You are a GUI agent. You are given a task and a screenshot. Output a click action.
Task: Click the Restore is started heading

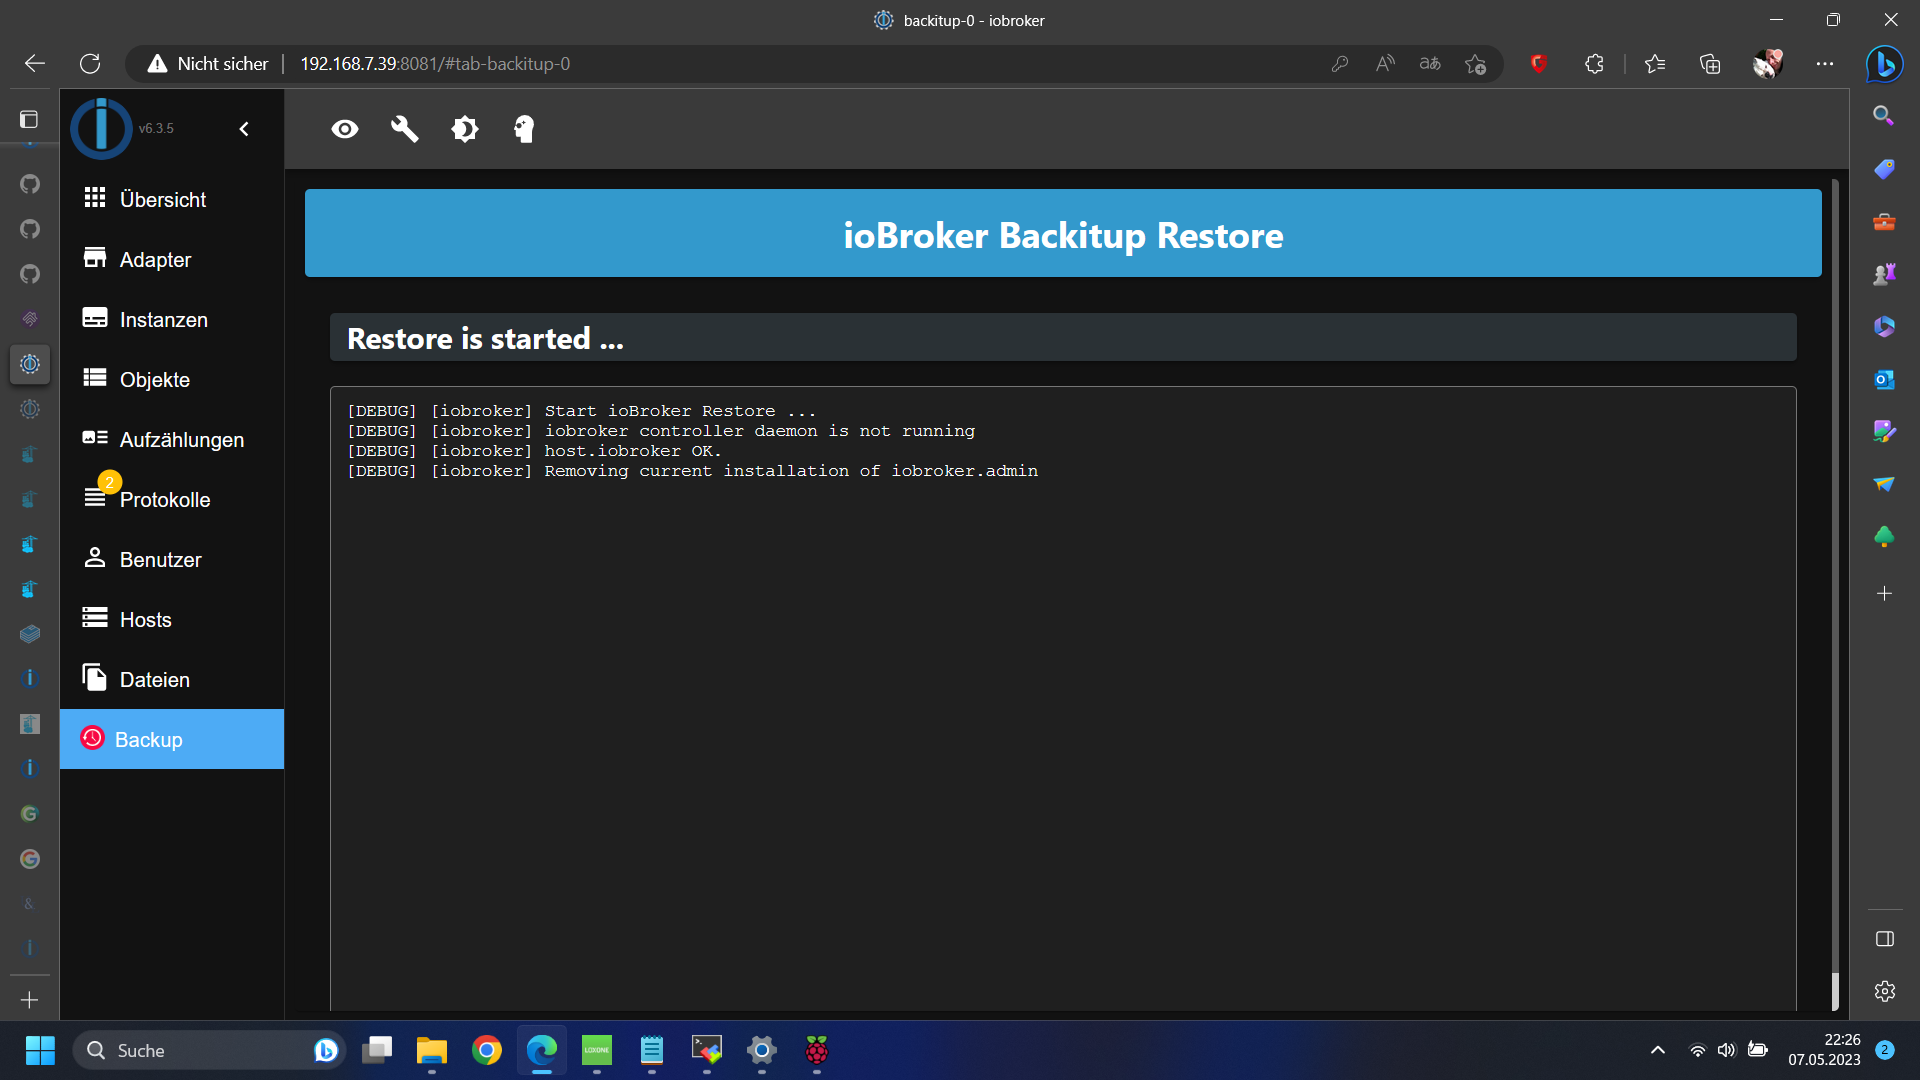tap(485, 339)
